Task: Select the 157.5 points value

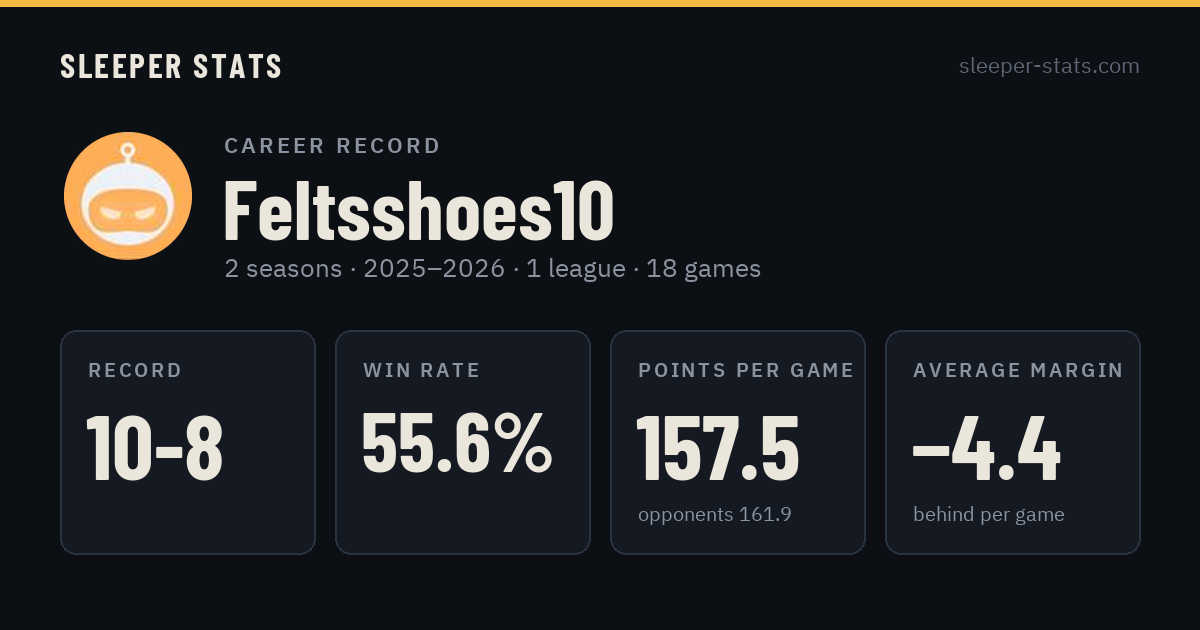Action: pos(718,448)
